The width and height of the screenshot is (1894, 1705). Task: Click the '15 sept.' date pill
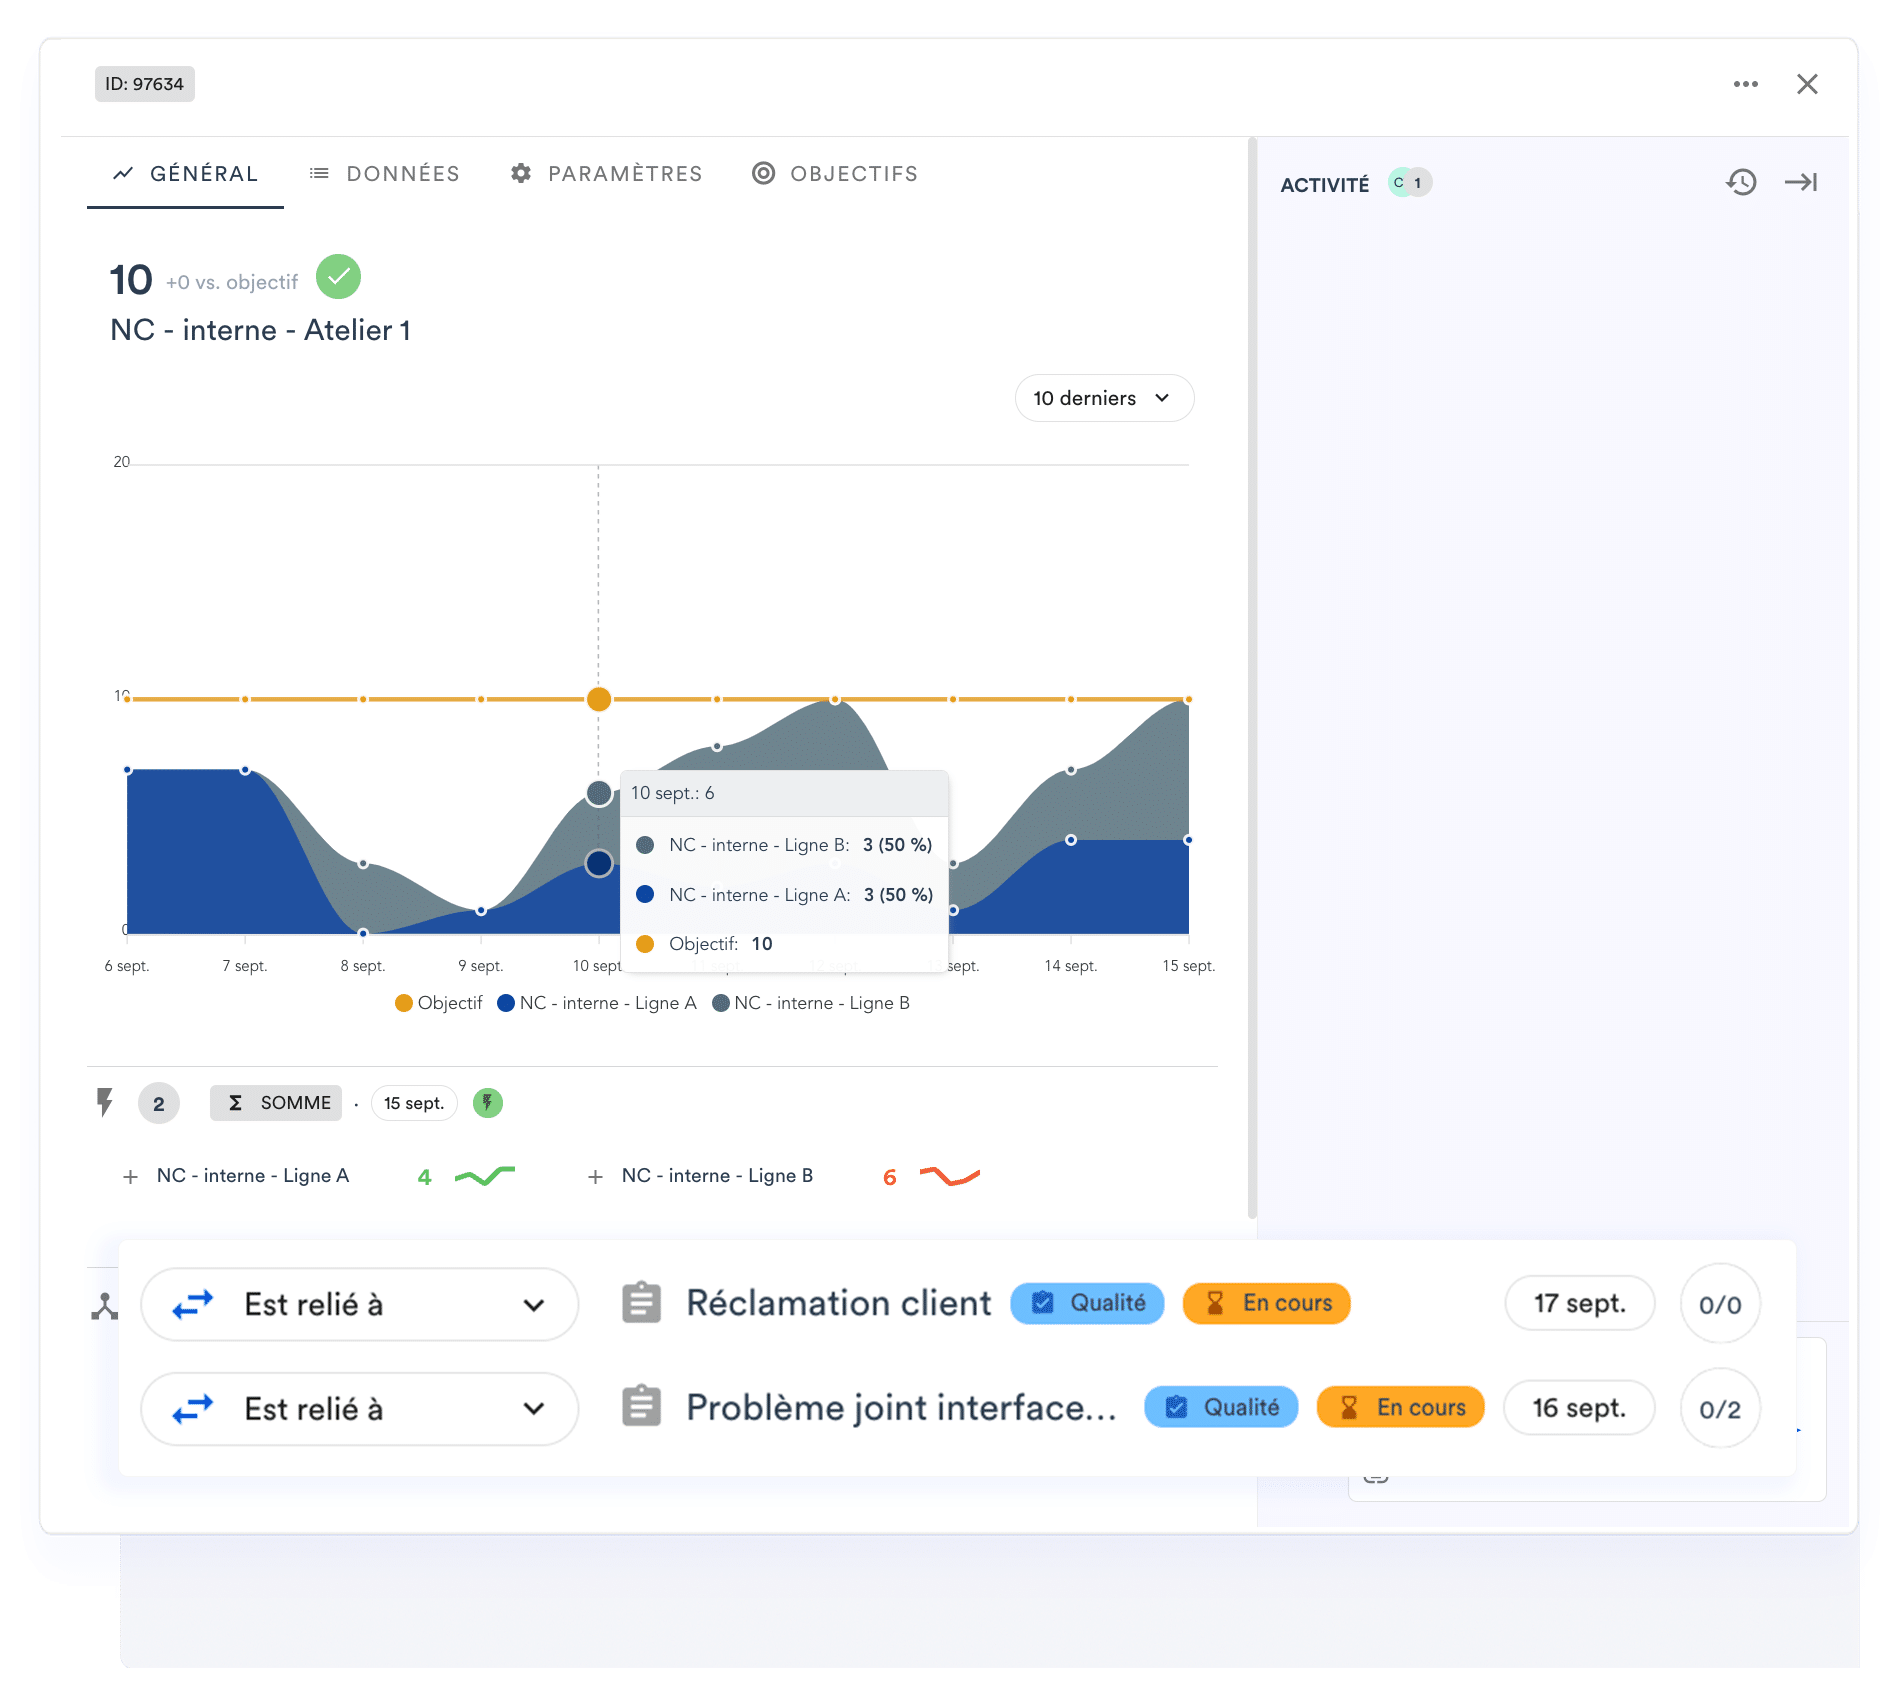(413, 1103)
